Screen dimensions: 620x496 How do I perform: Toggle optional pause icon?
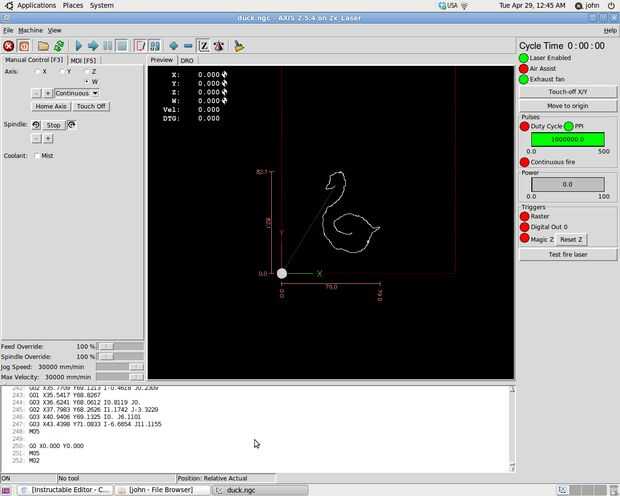(x=155, y=46)
